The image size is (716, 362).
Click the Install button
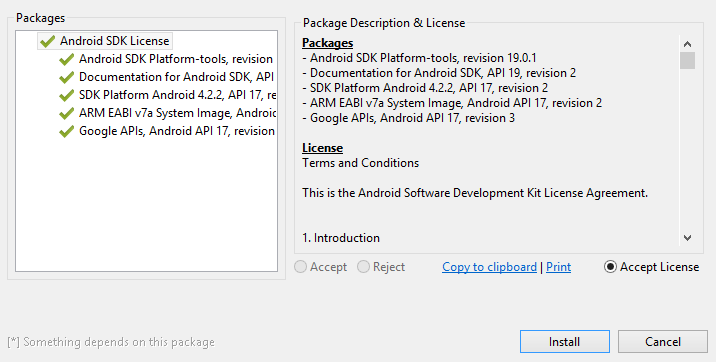pyautogui.click(x=565, y=342)
